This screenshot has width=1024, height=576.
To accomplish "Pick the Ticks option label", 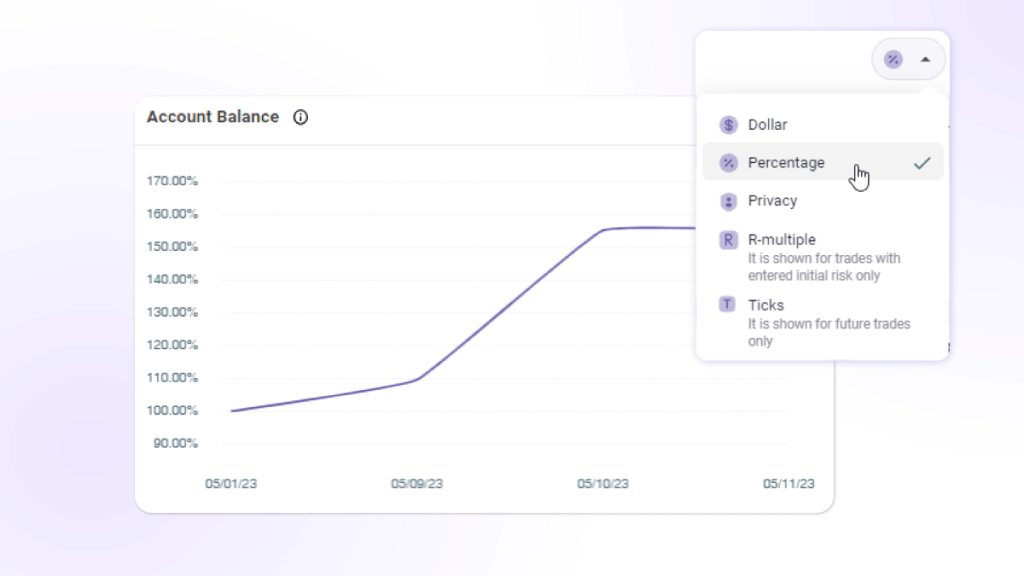I will pos(766,305).
